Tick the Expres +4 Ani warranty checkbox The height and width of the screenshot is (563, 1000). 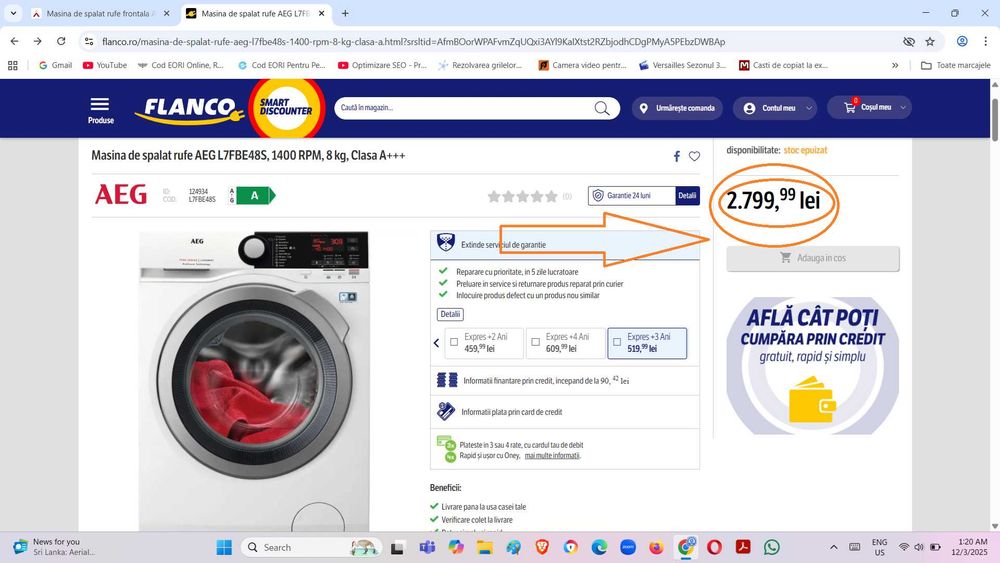(x=536, y=342)
